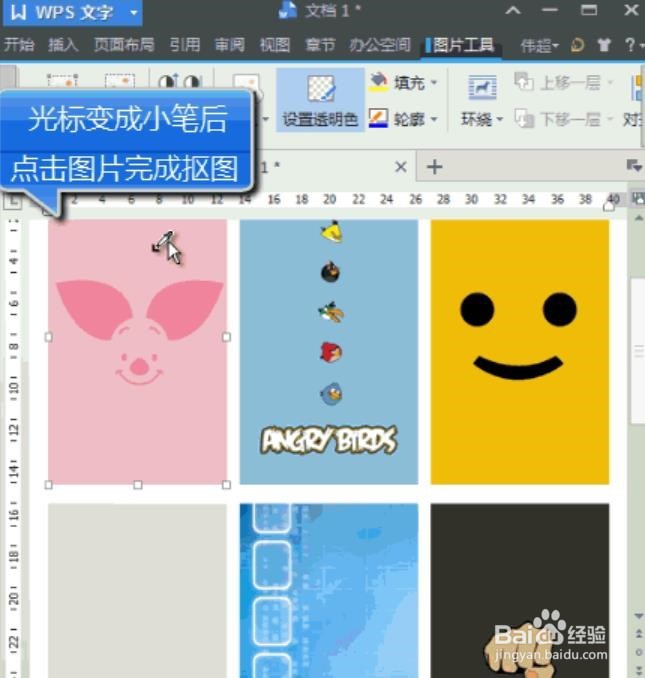This screenshot has width=645, height=678.
Task: Open the 视图 ribbon tab
Action: tap(275, 45)
